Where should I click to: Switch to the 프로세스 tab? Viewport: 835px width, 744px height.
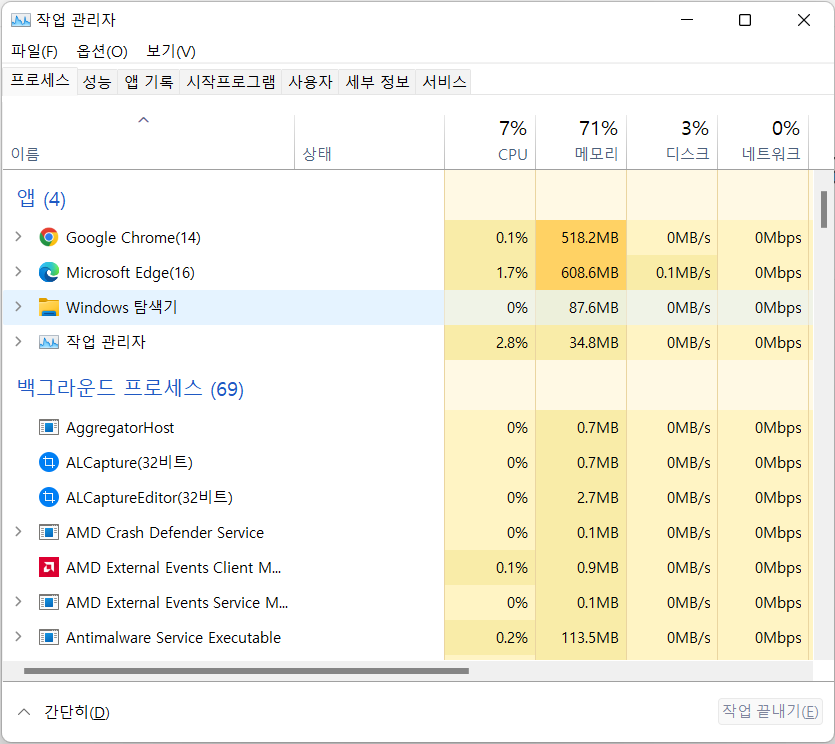click(40, 80)
